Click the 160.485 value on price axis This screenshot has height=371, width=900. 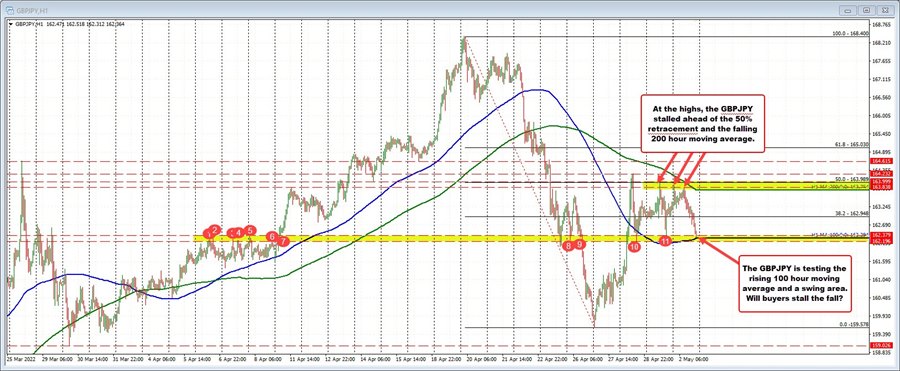click(883, 297)
